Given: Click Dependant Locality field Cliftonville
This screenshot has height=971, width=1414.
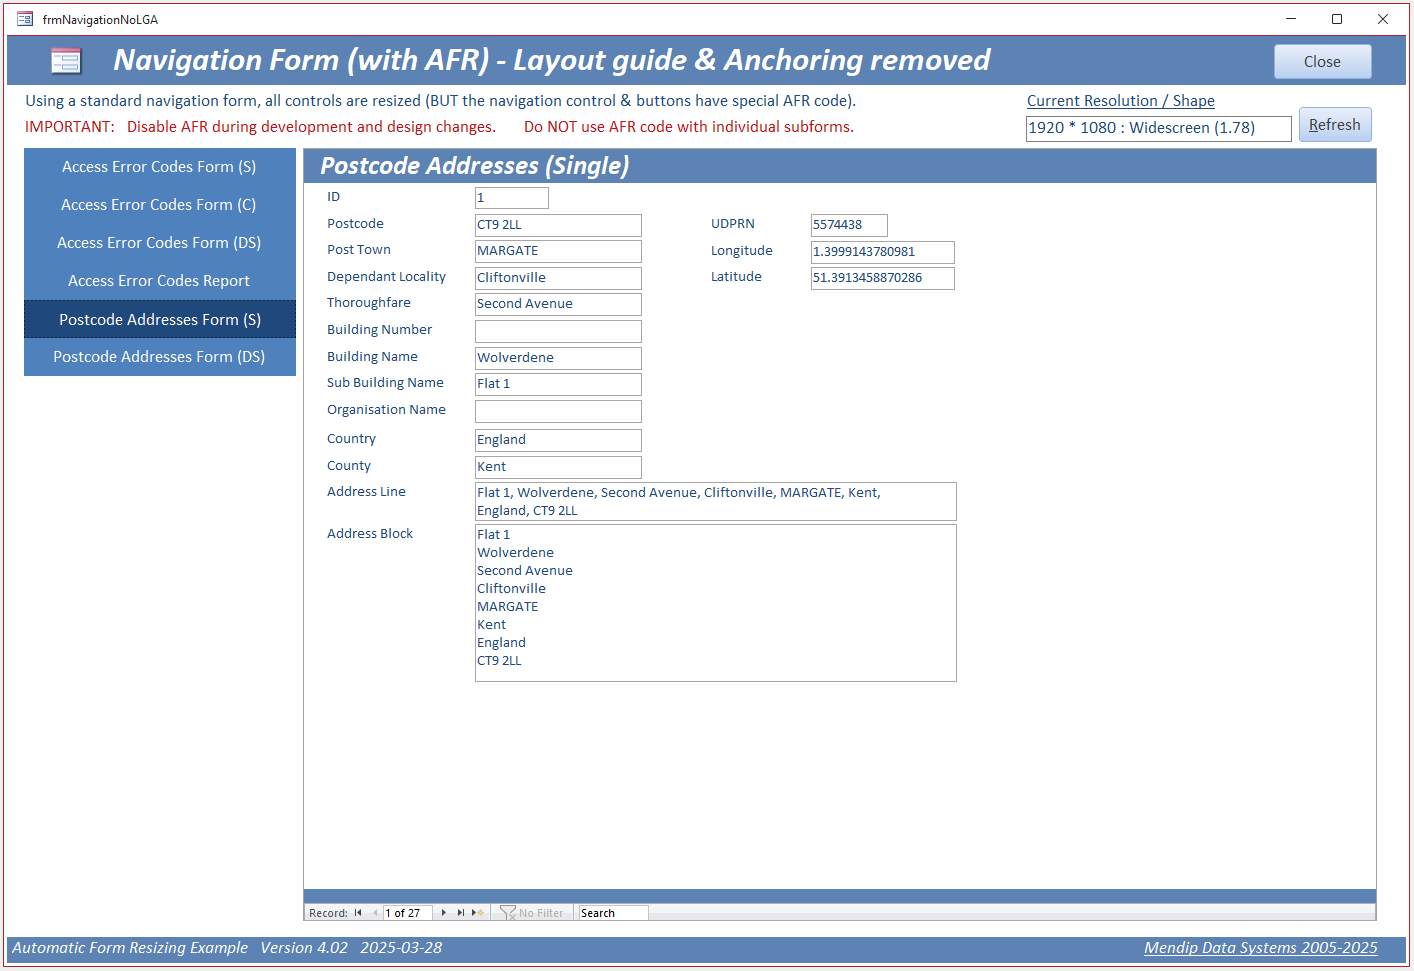Looking at the screenshot, I should 558,278.
